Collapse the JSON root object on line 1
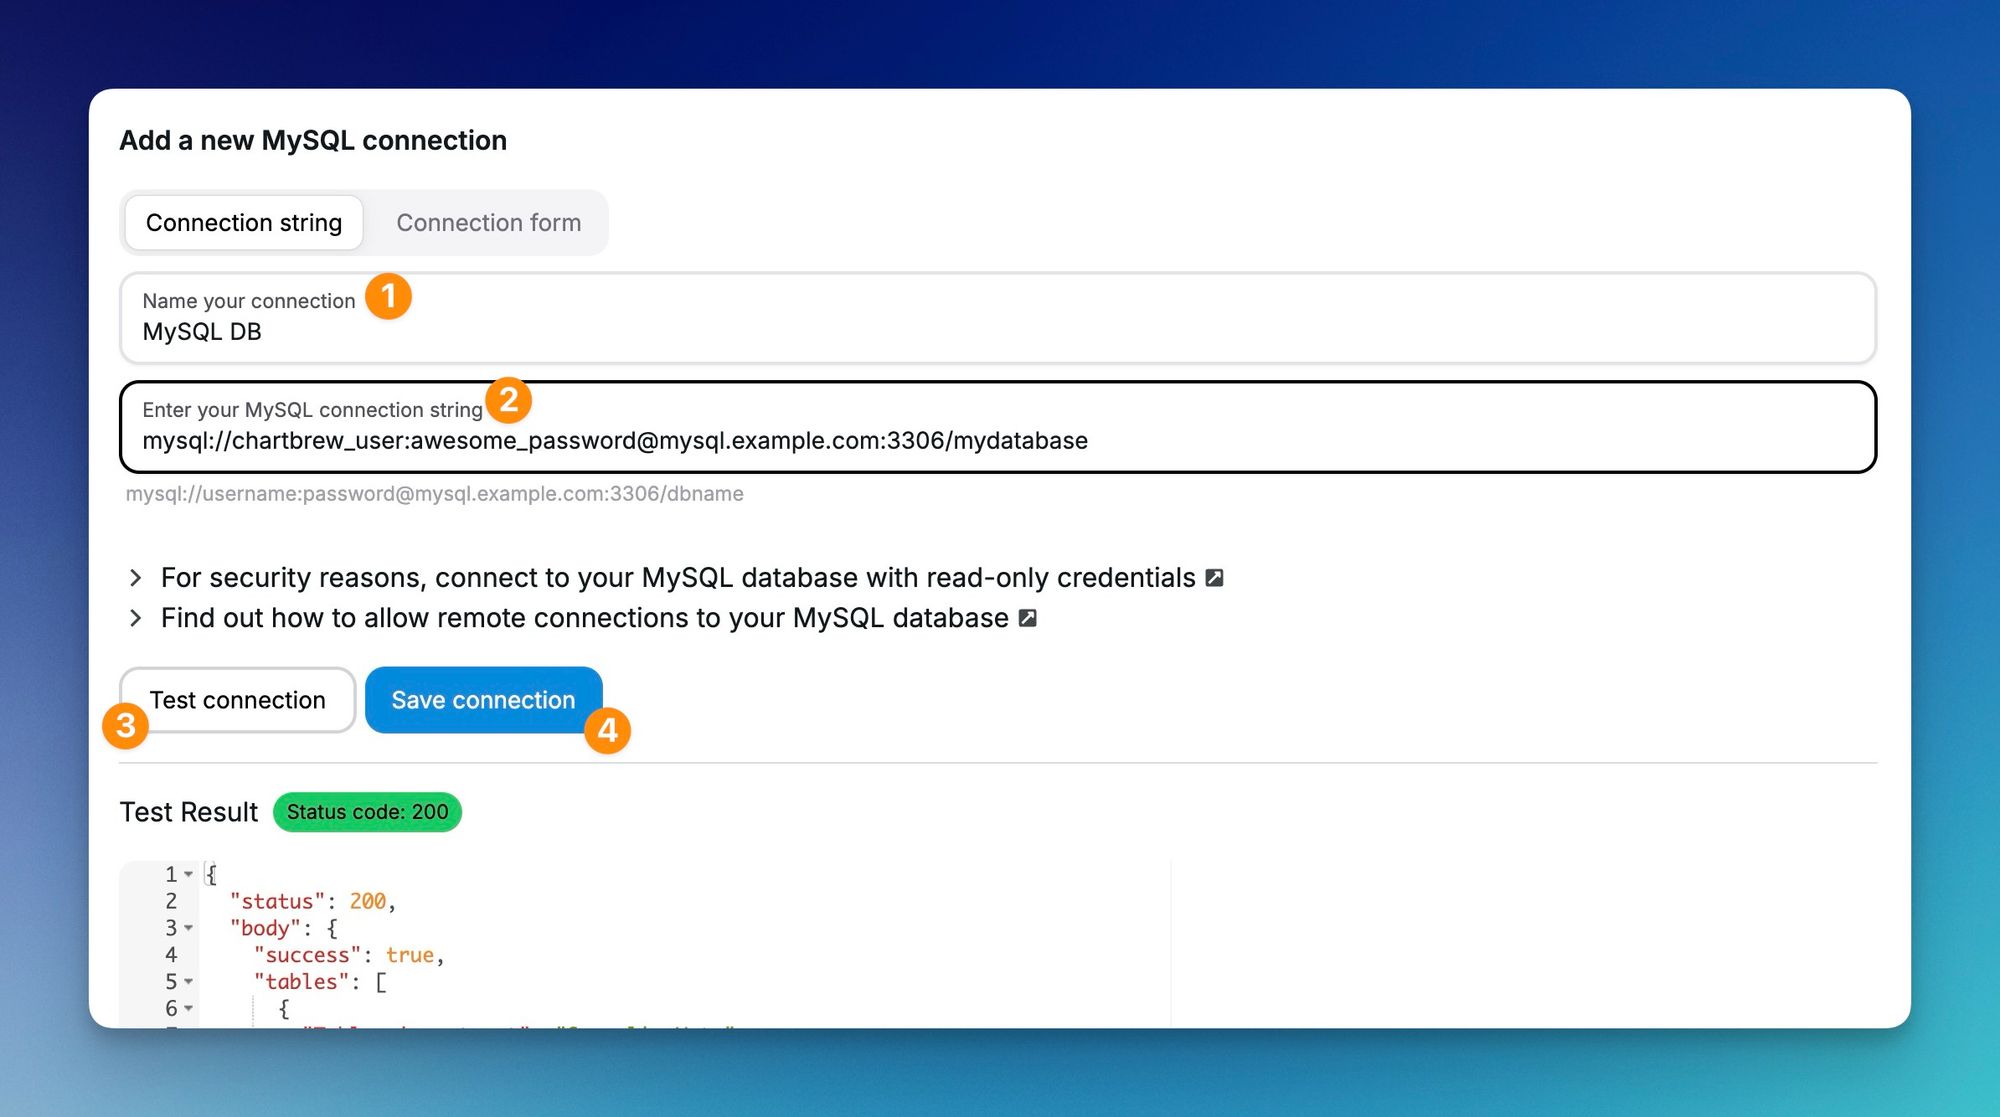Screen dimensions: 2000x1117 [189, 874]
